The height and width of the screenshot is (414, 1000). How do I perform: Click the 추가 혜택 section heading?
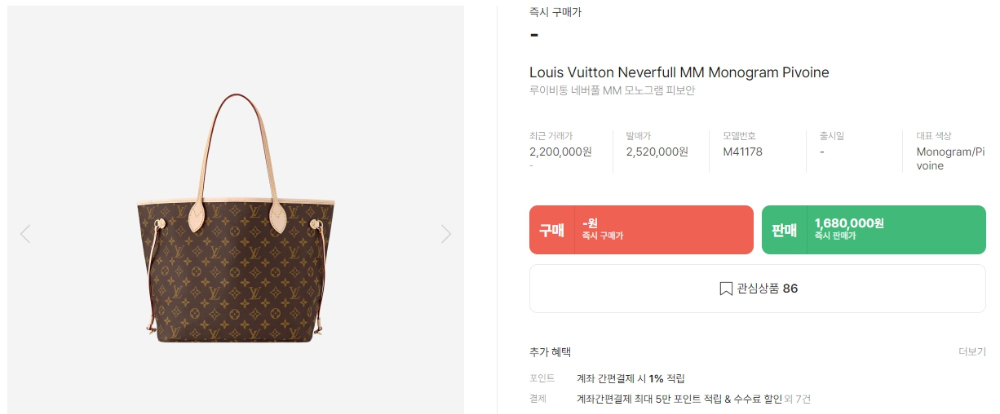[550, 351]
